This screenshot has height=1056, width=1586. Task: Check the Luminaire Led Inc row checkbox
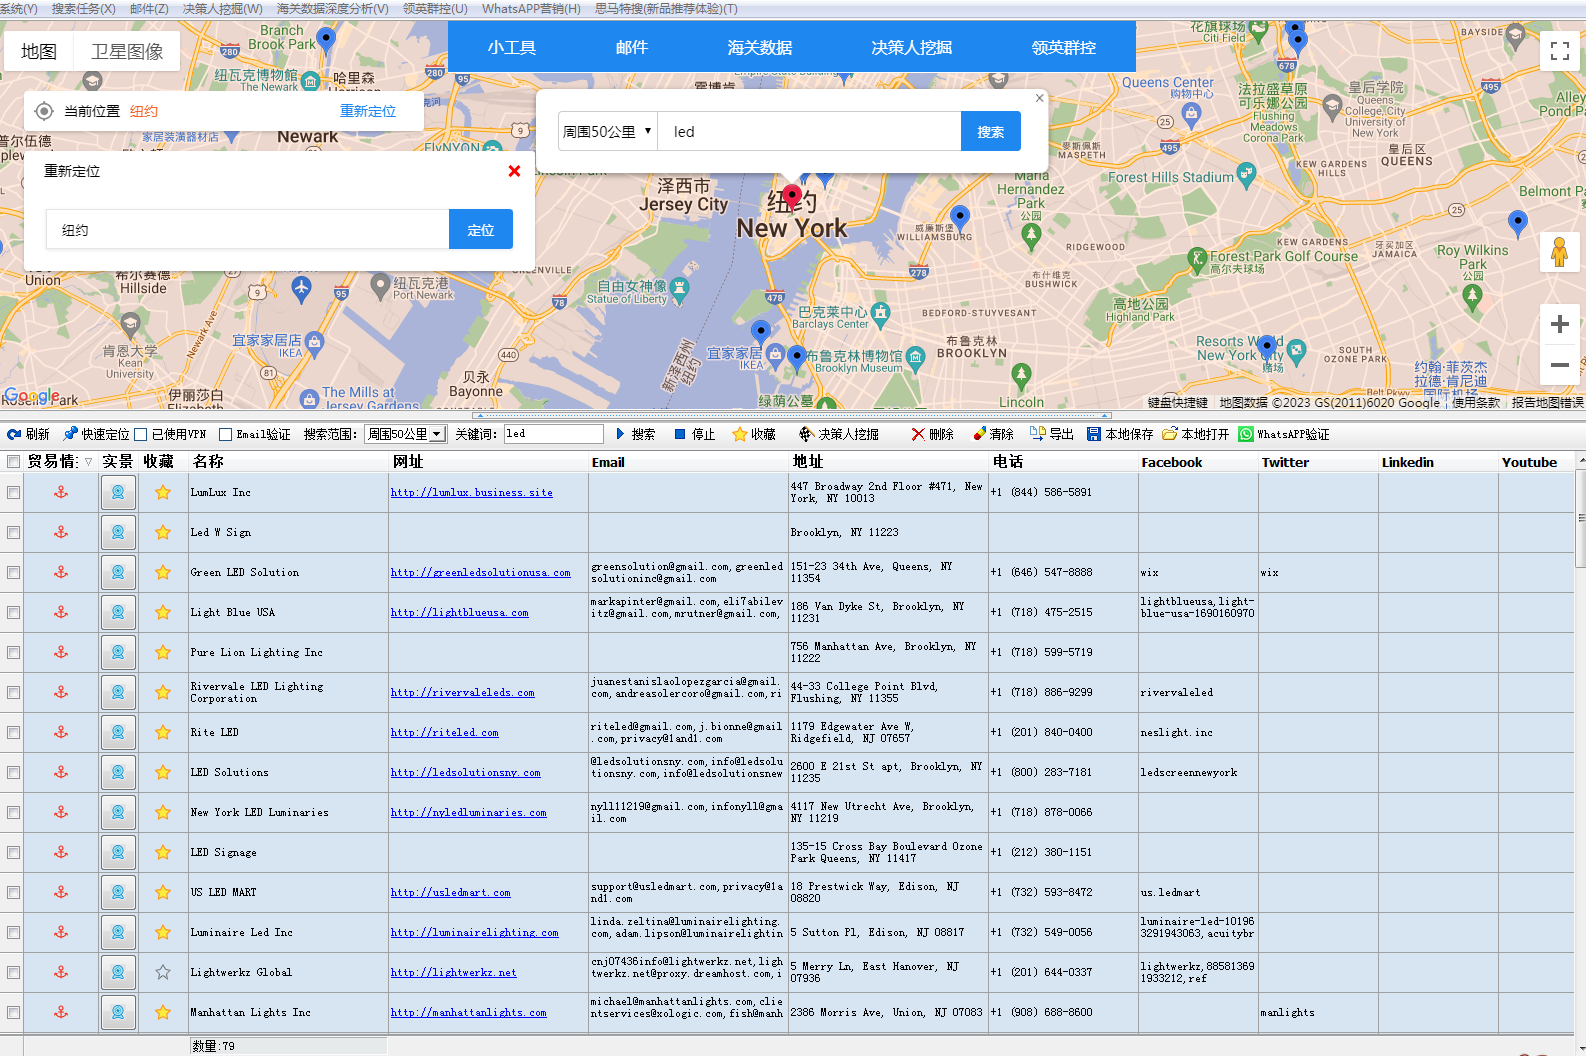13,932
